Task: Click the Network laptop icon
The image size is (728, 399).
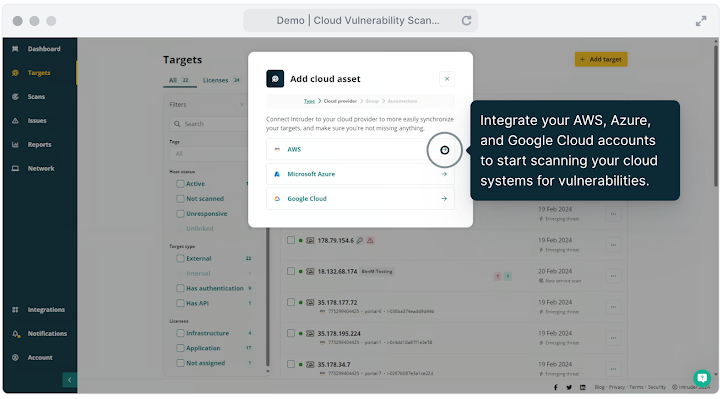Action: point(15,169)
